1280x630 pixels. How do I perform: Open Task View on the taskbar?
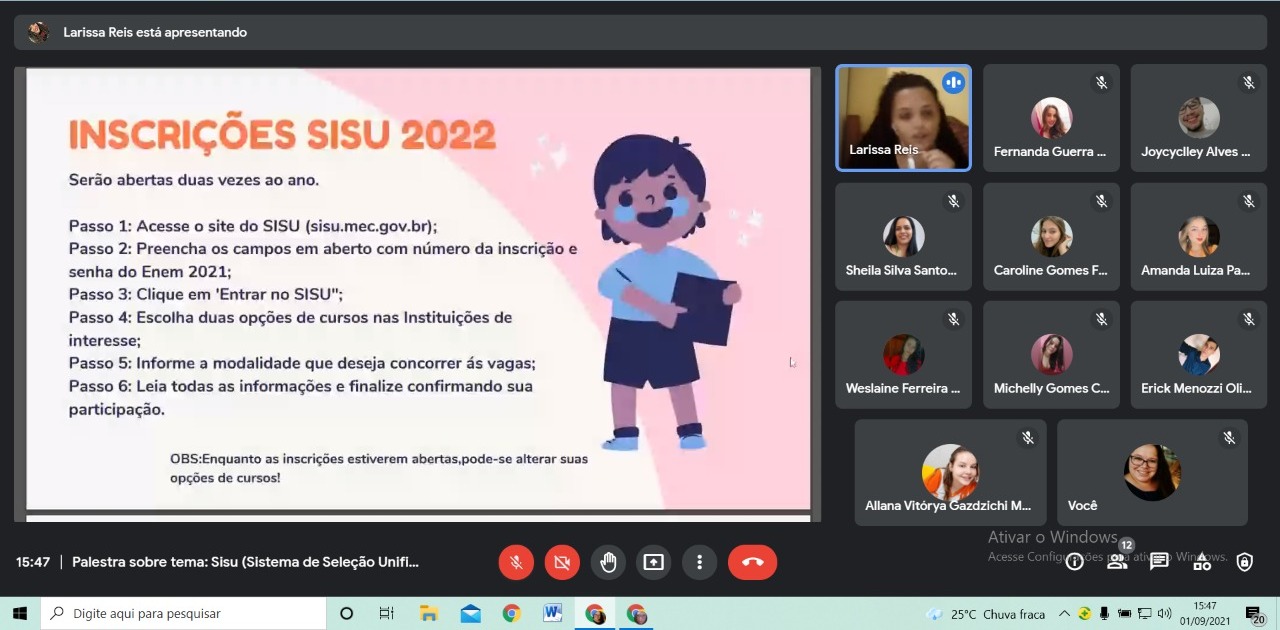click(387, 613)
